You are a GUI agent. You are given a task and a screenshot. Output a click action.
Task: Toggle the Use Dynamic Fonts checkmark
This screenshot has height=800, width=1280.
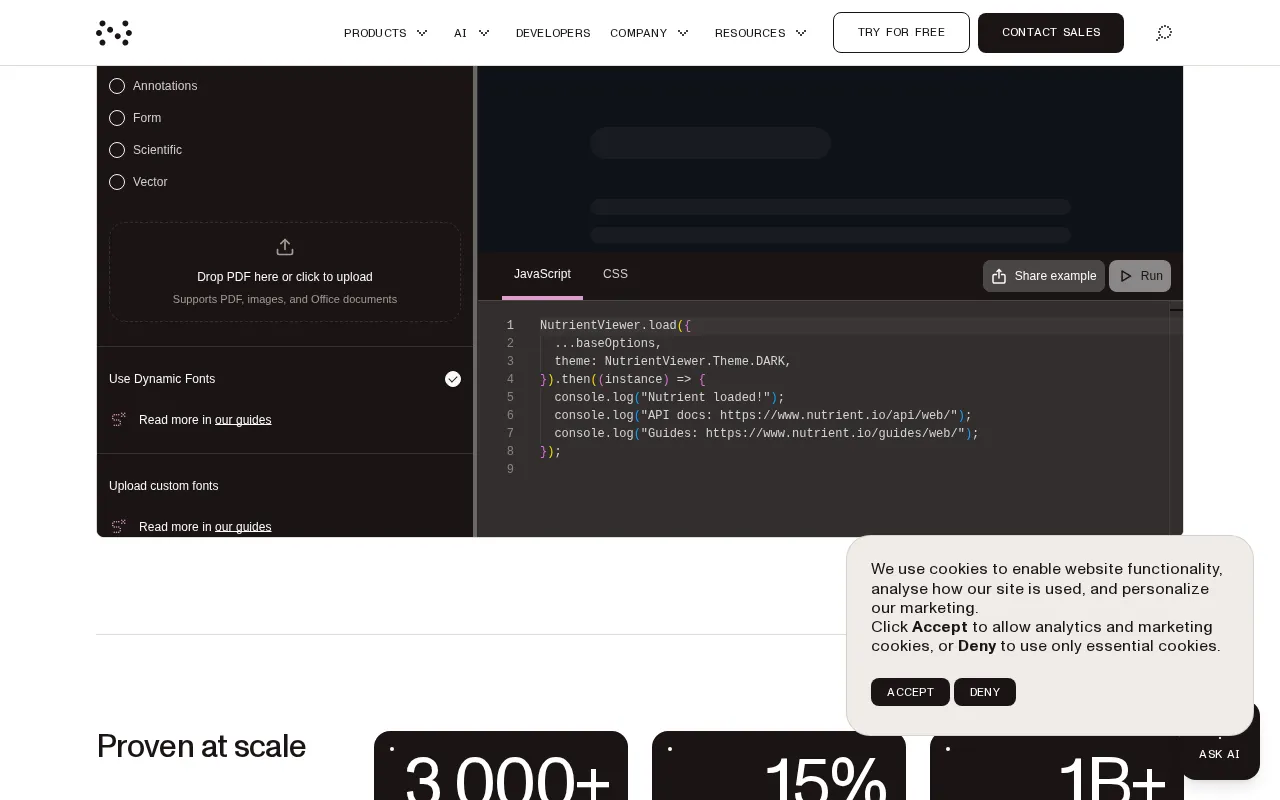[453, 379]
